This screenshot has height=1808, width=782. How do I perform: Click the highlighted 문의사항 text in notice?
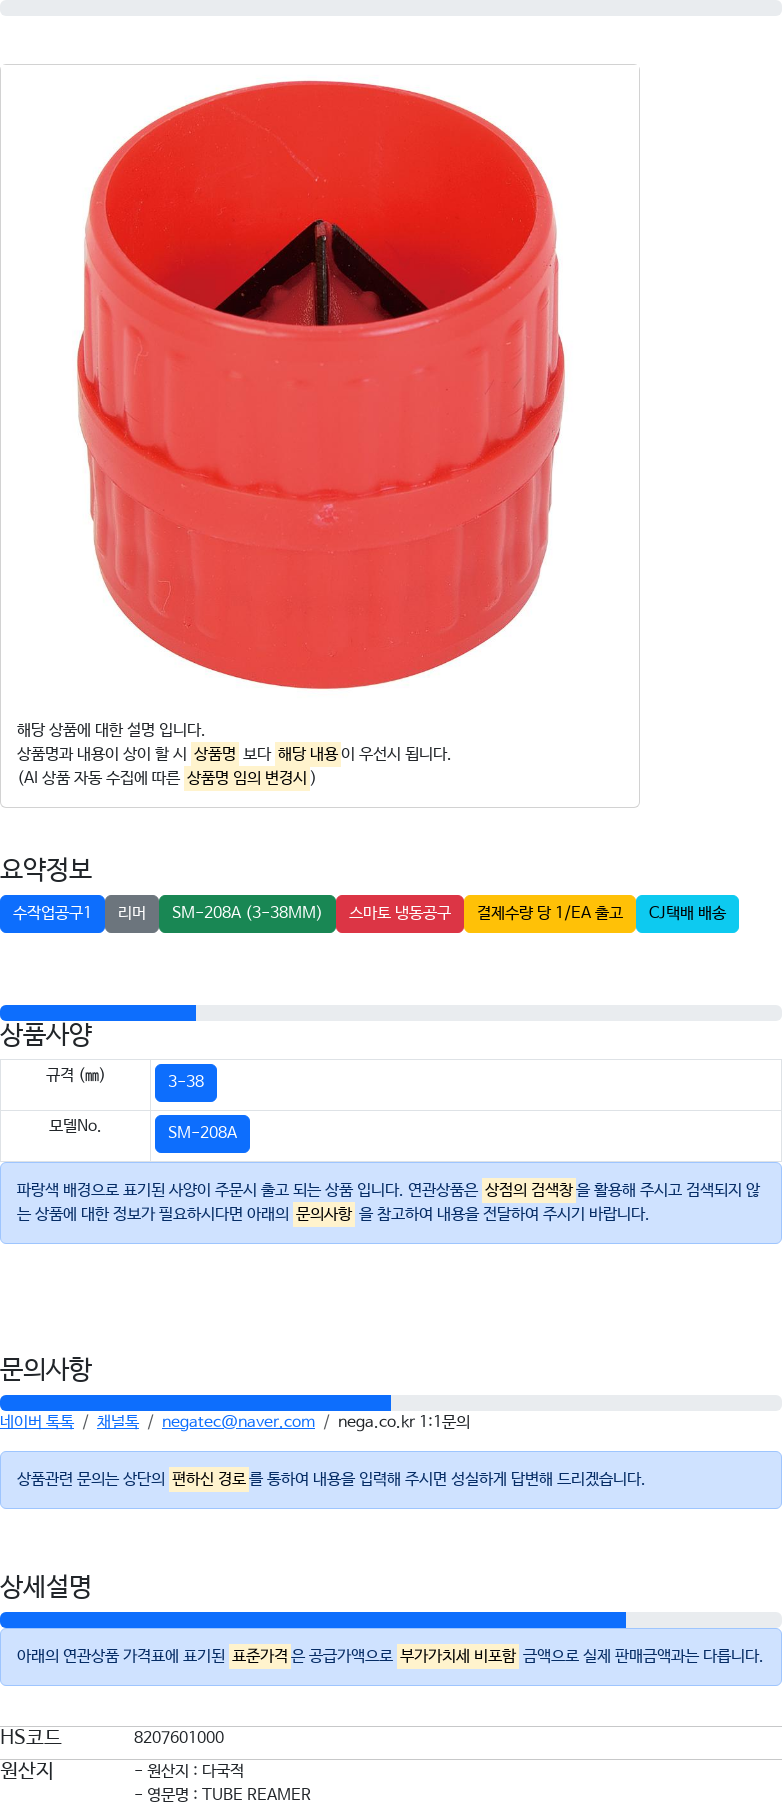tap(324, 1214)
